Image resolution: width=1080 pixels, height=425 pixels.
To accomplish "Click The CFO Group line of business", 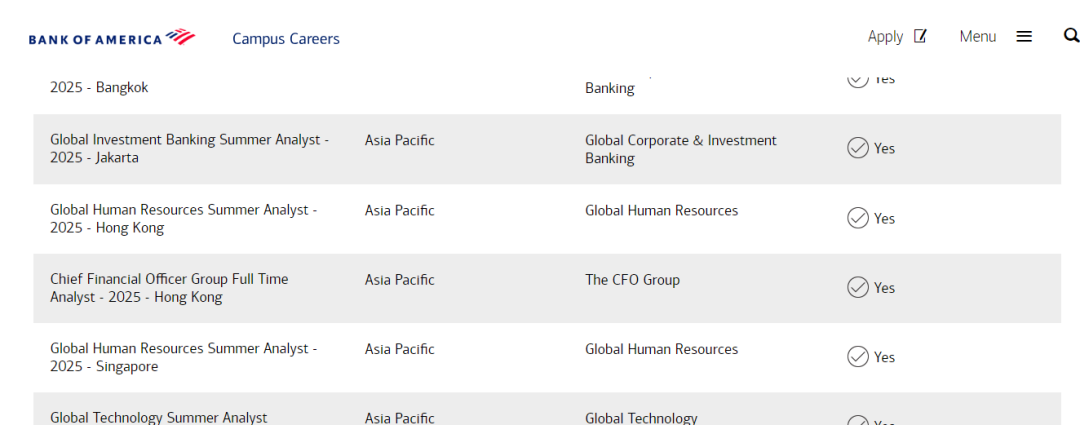I will (x=632, y=280).
